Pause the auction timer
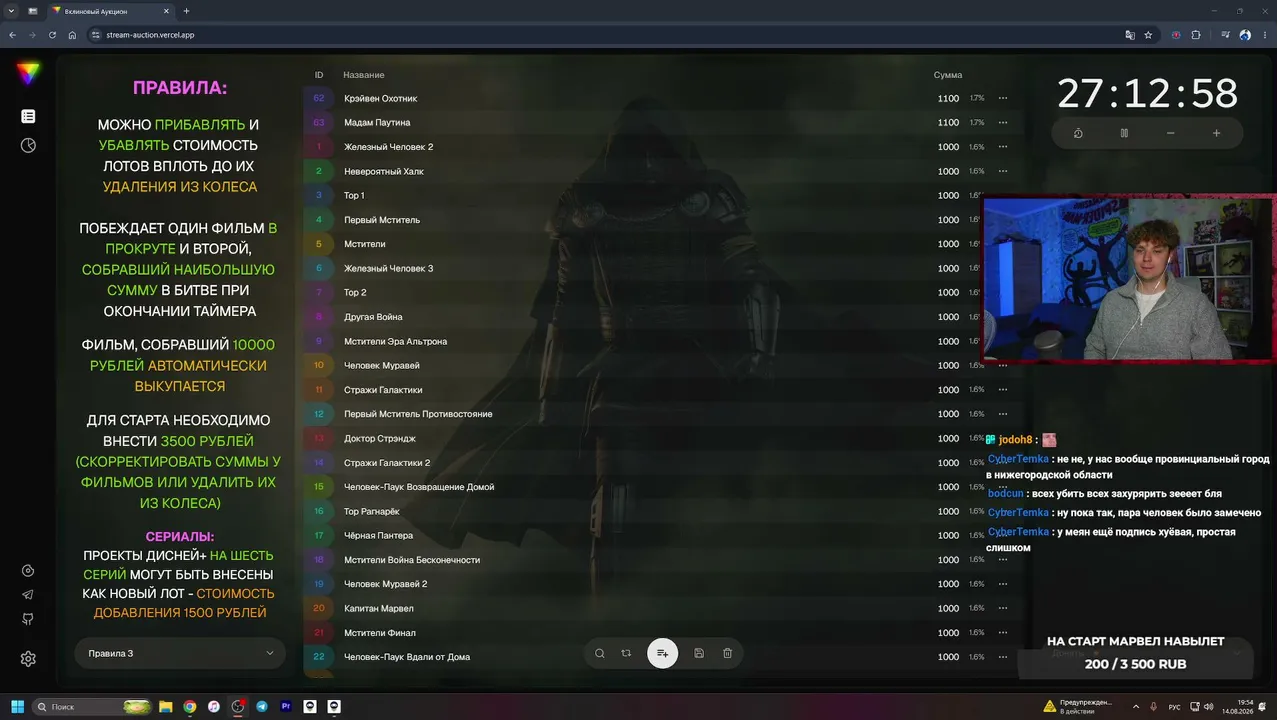Image resolution: width=1277 pixels, height=720 pixels. [1124, 133]
